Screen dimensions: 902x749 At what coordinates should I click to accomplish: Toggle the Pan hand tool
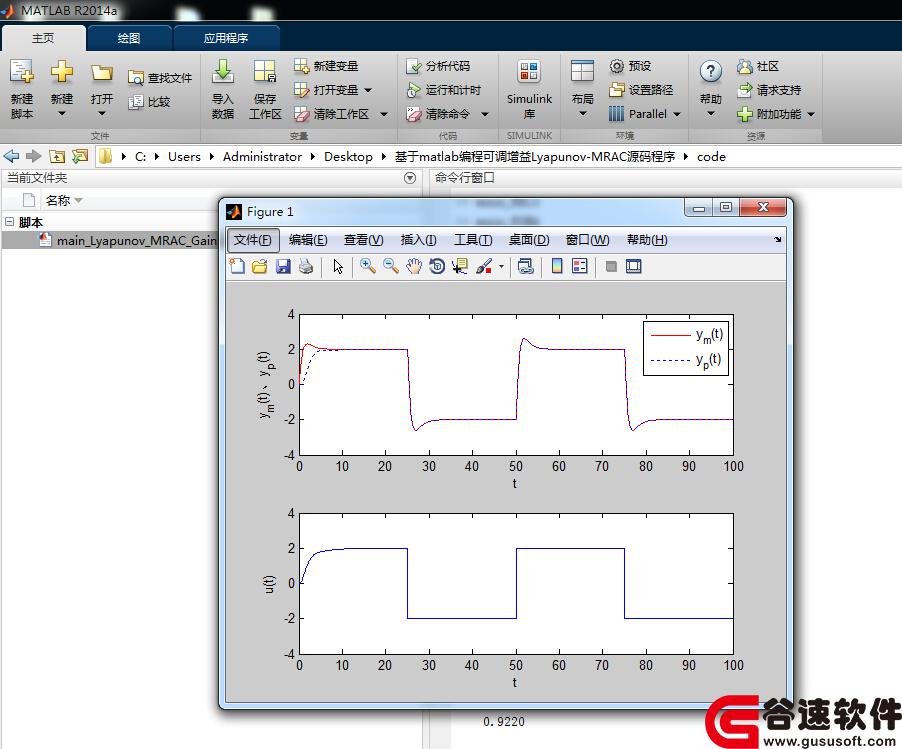414,266
